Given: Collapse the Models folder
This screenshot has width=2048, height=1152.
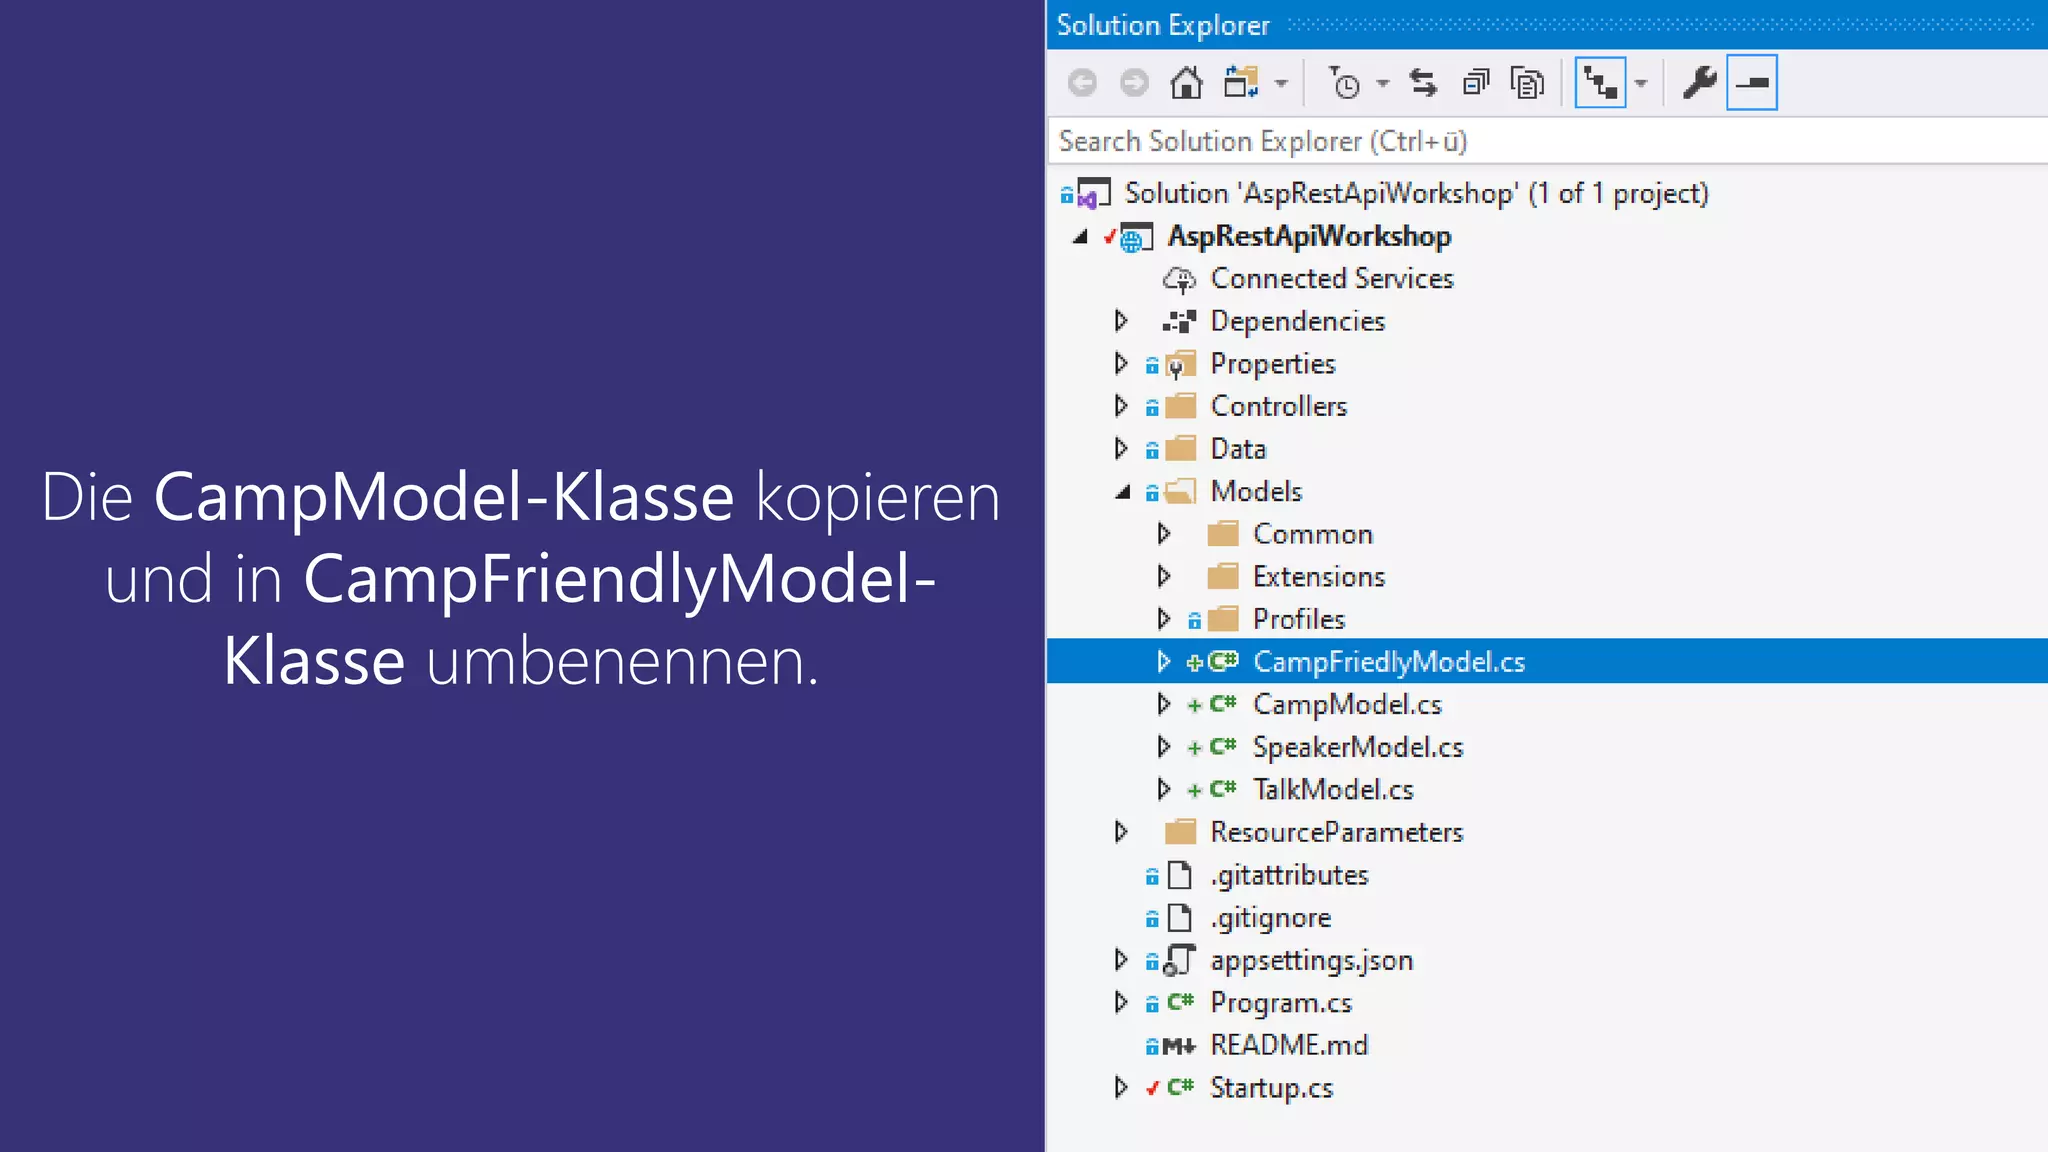Looking at the screenshot, I should pos(1123,492).
